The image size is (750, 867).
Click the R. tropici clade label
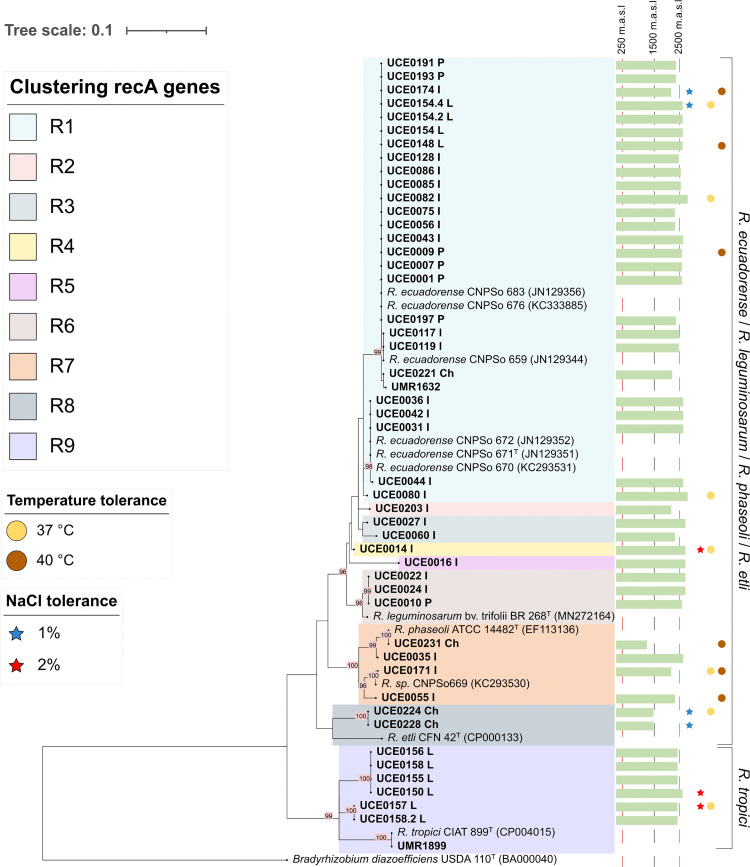coord(743,797)
